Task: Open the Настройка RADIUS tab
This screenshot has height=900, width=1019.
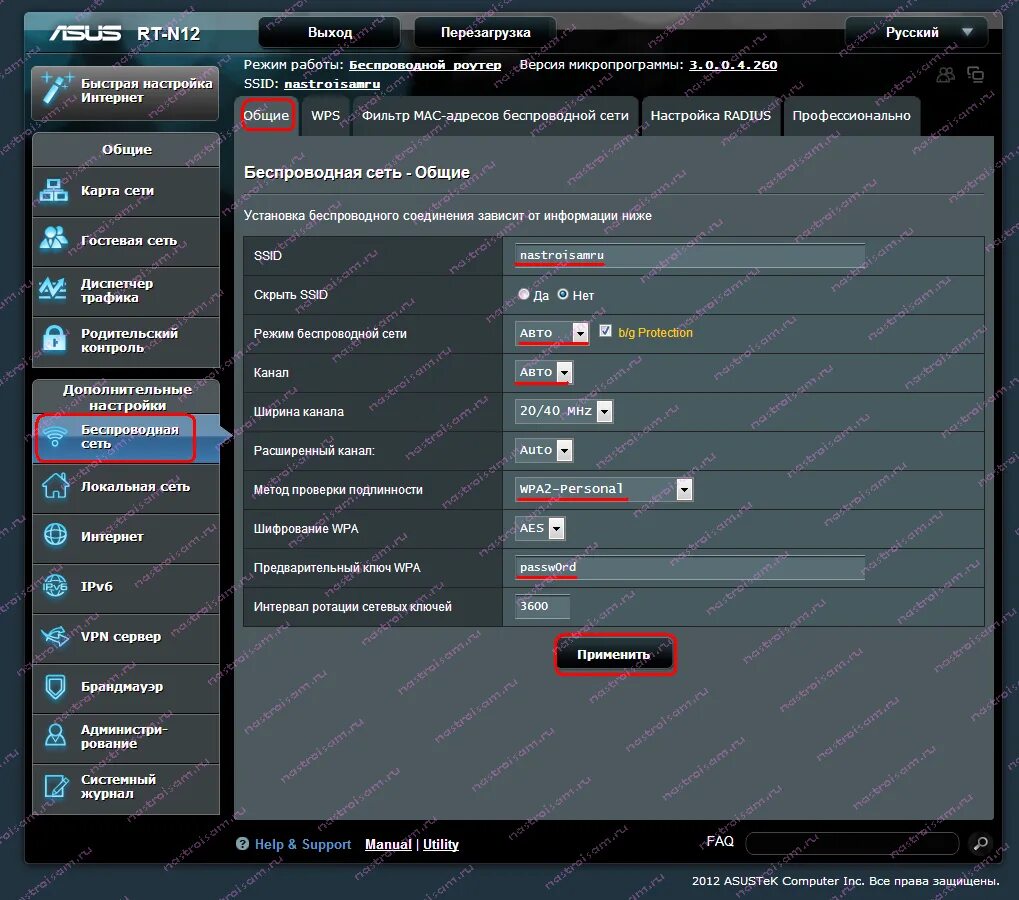Action: [711, 116]
